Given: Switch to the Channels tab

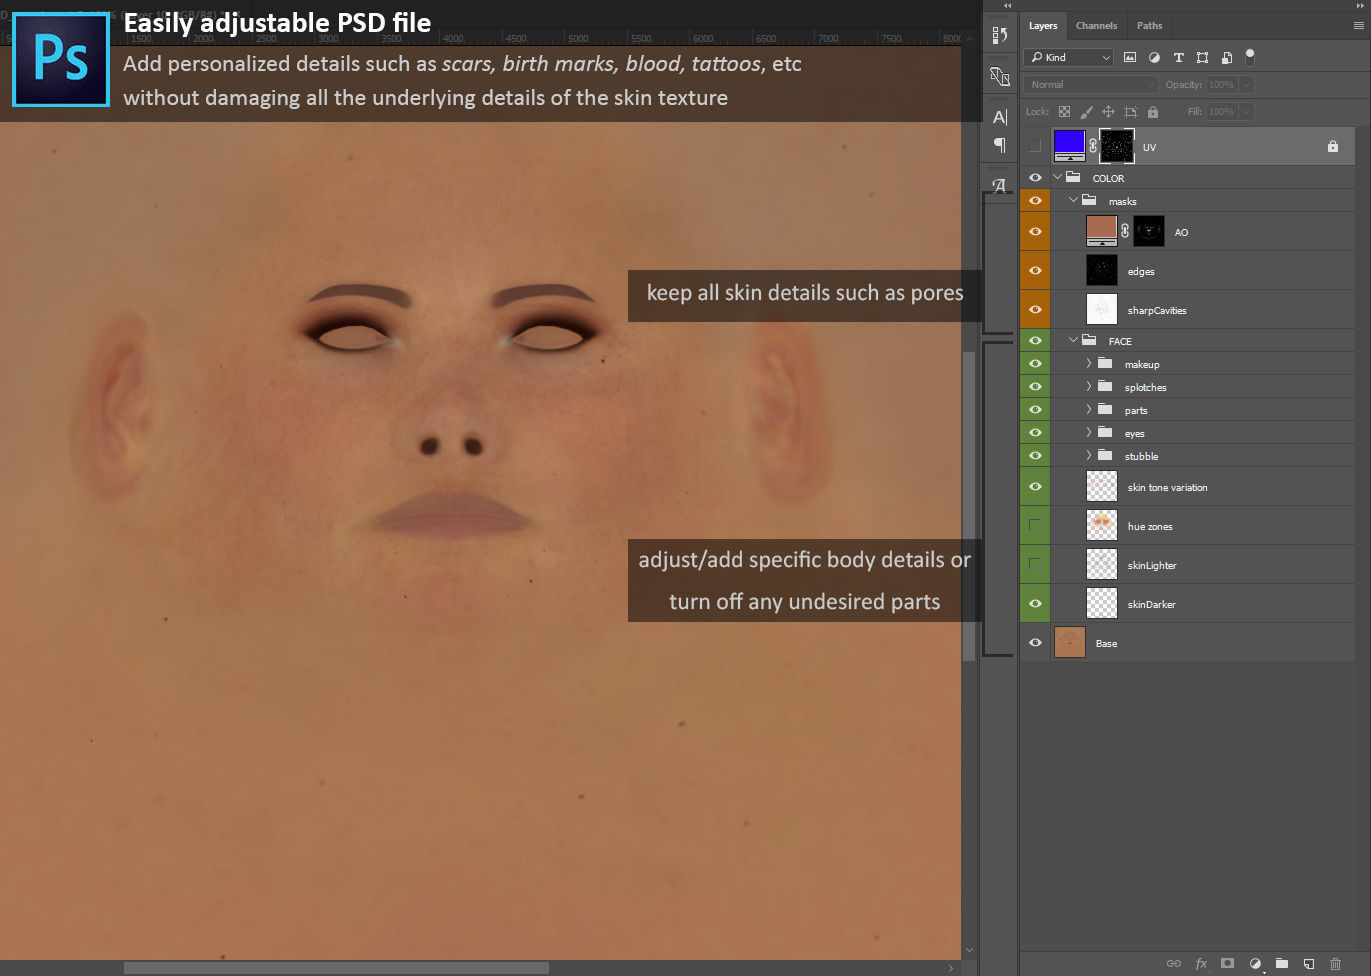Looking at the screenshot, I should 1096,26.
